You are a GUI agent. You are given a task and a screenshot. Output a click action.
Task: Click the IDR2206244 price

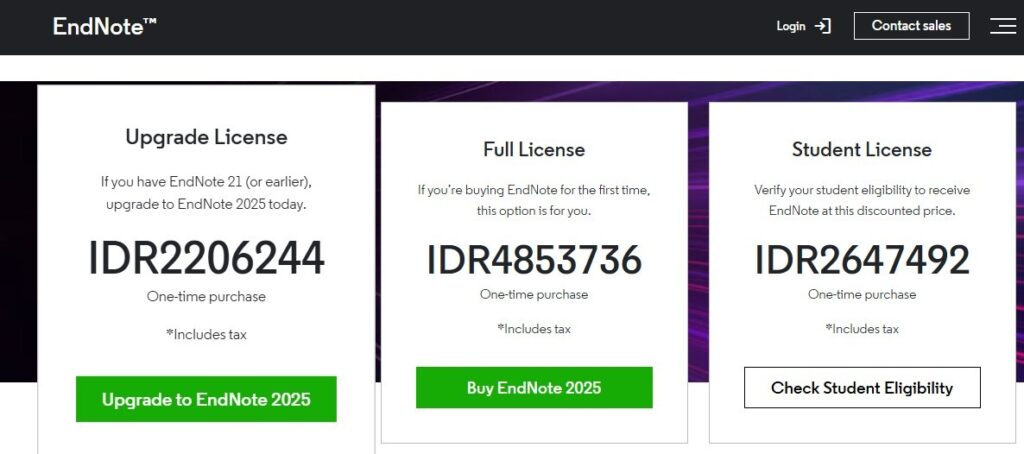(206, 258)
